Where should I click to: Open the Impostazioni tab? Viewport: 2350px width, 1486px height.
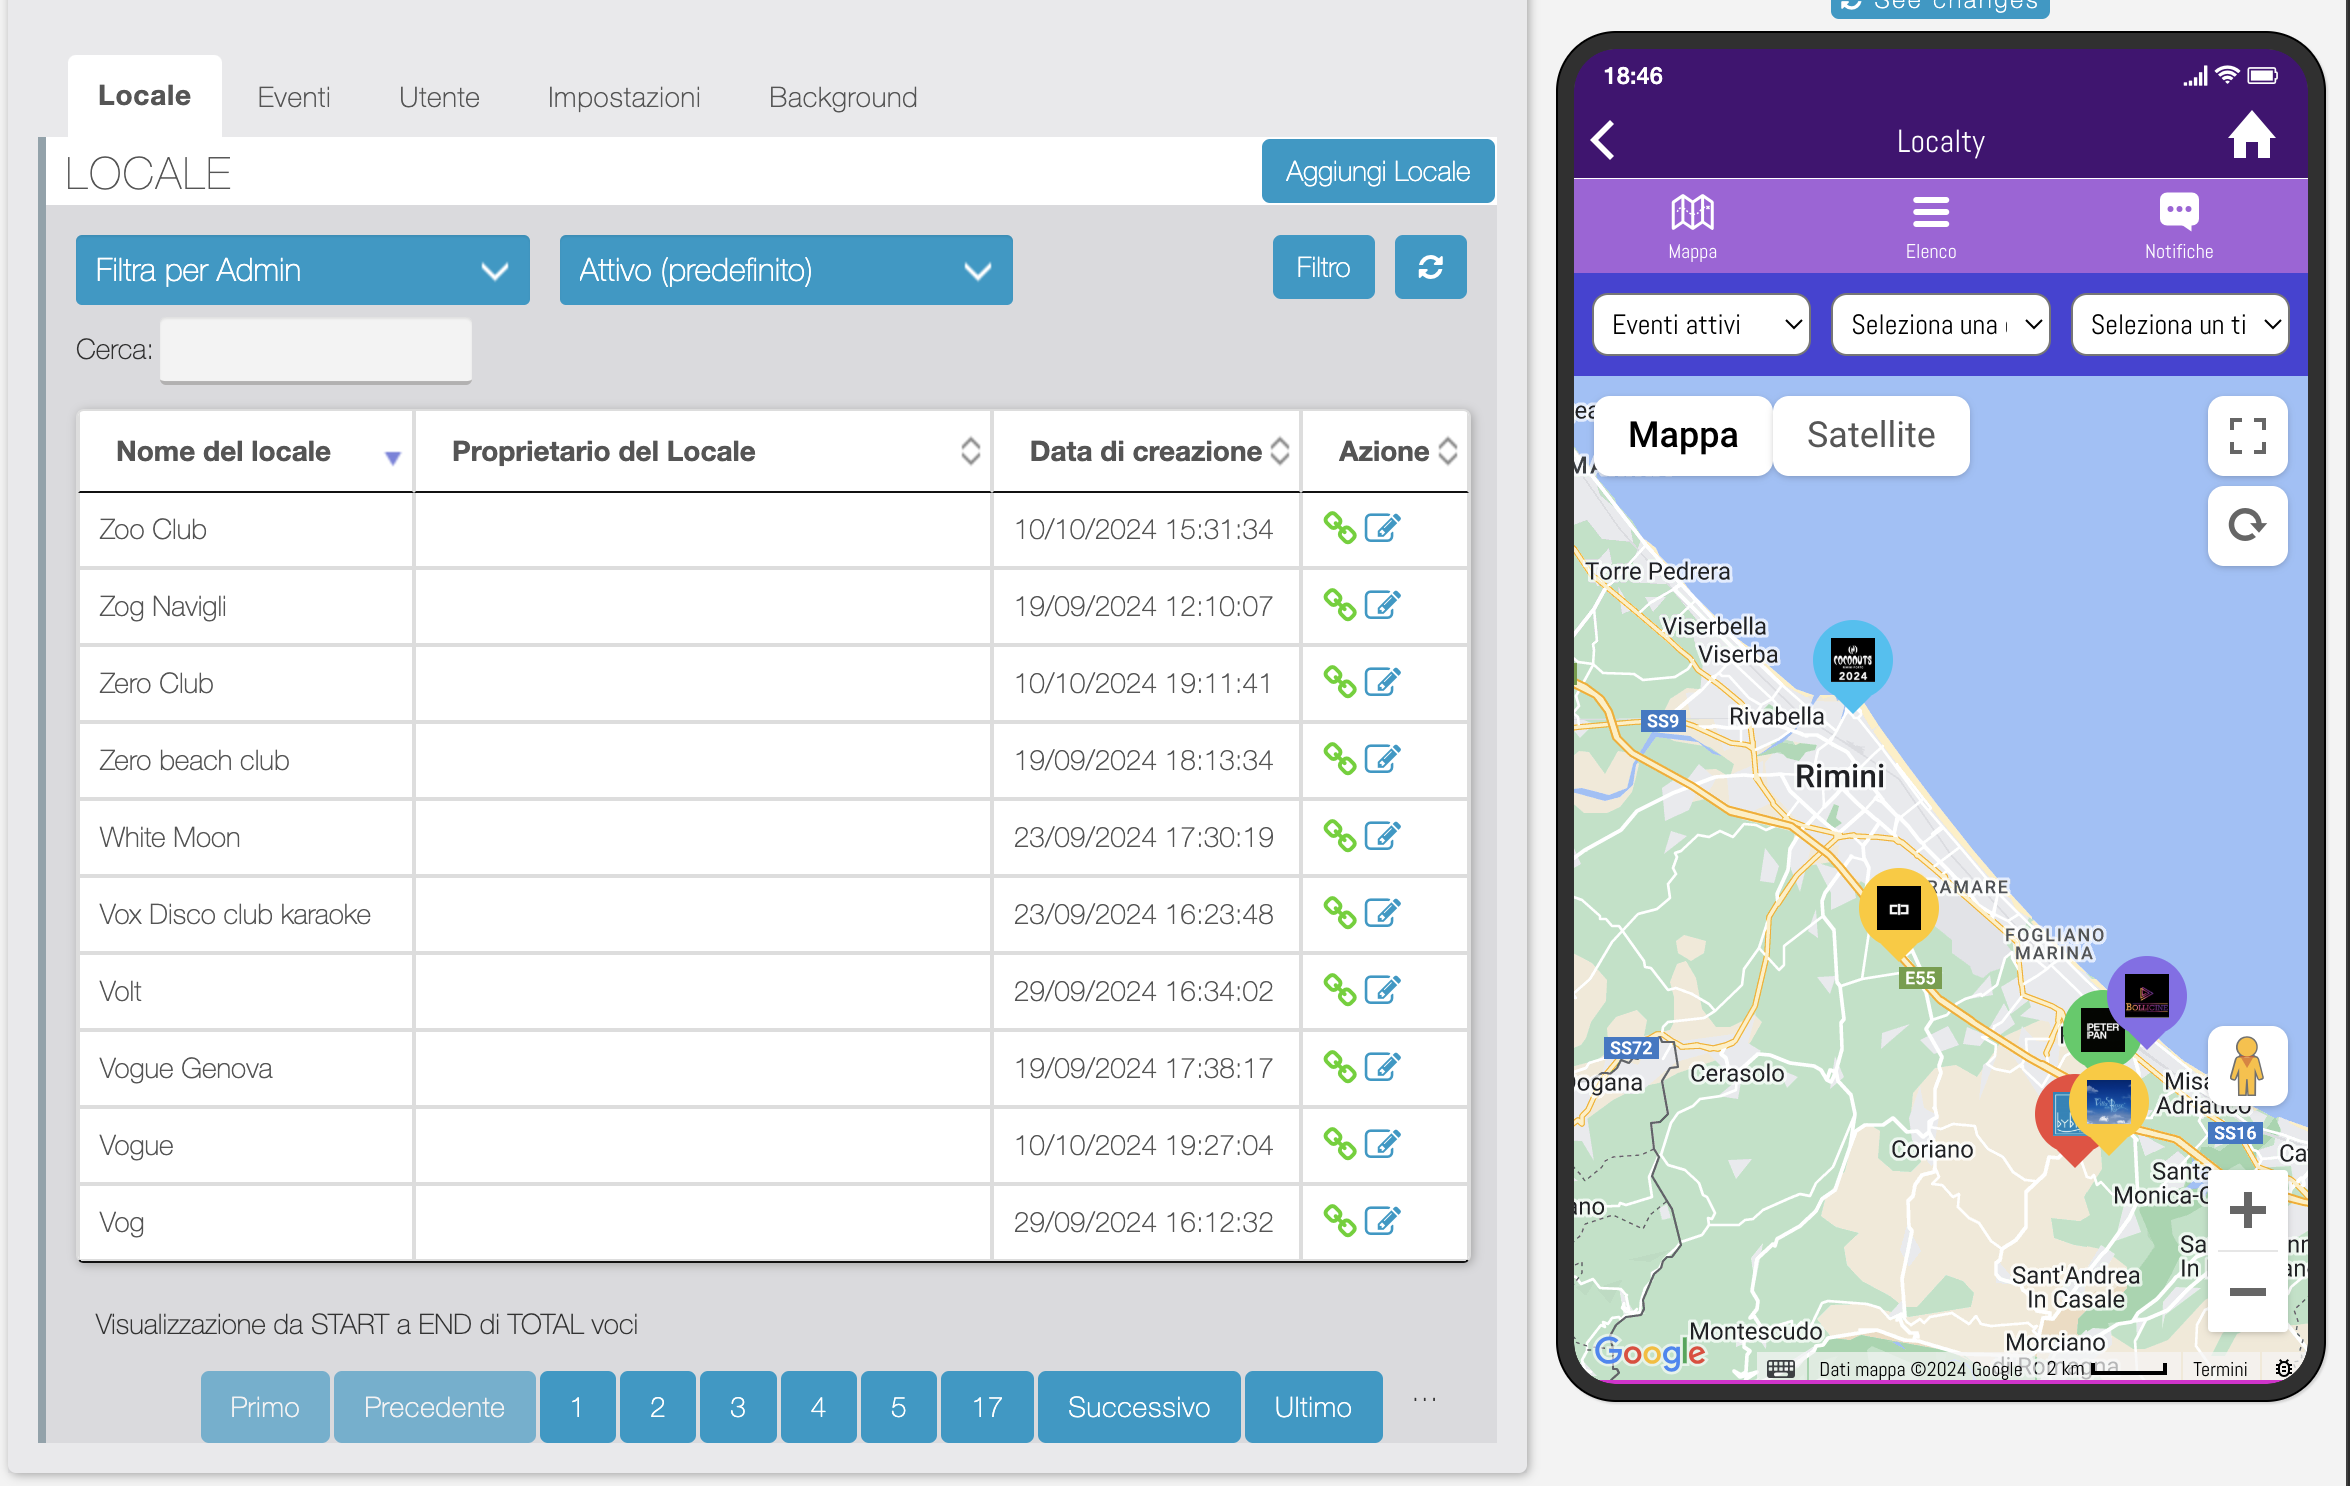(623, 97)
